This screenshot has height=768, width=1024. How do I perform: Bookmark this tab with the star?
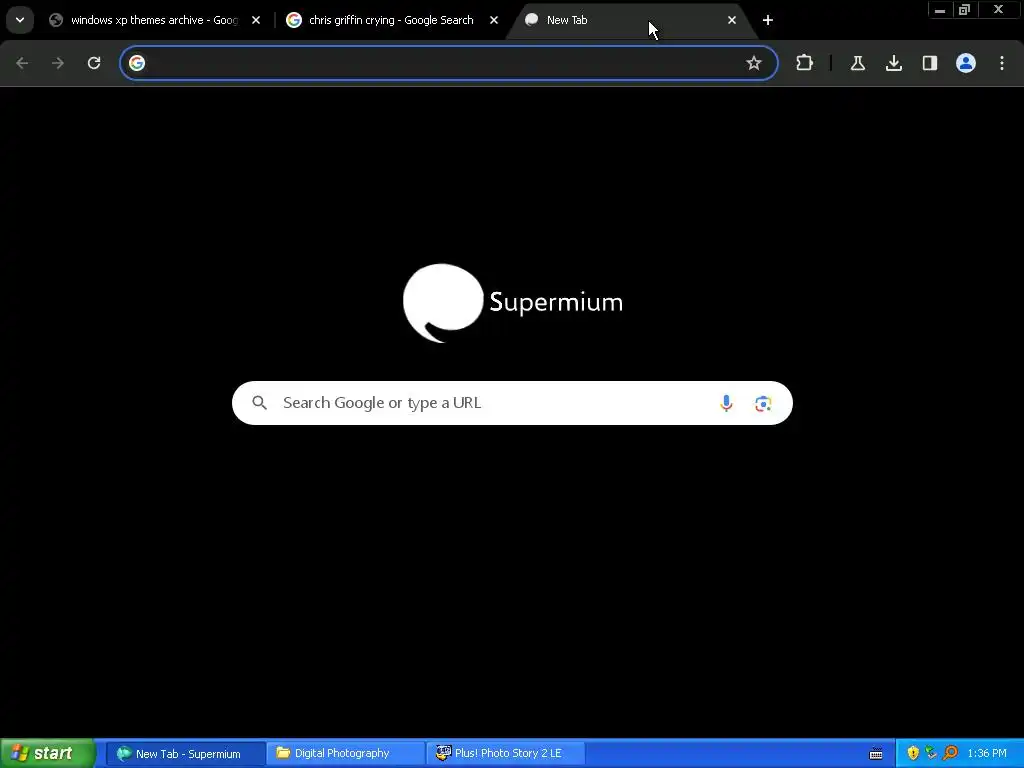[x=754, y=63]
